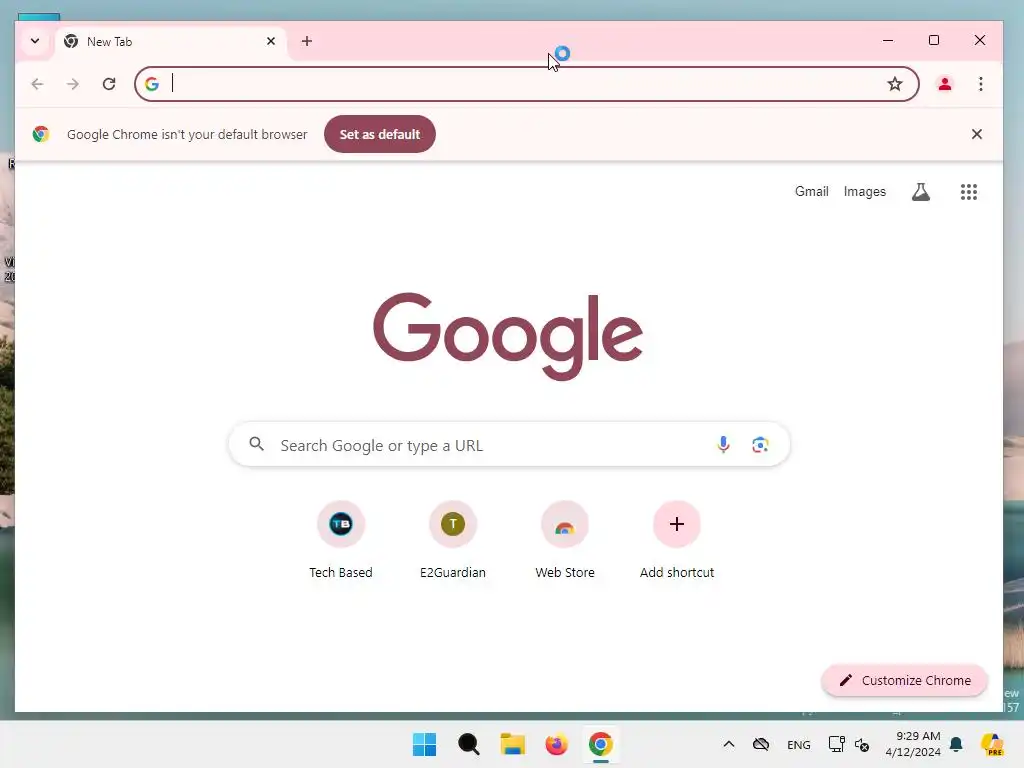This screenshot has height=768, width=1024.
Task: Focus the Search Google or type a URL box
Action: pyautogui.click(x=509, y=445)
